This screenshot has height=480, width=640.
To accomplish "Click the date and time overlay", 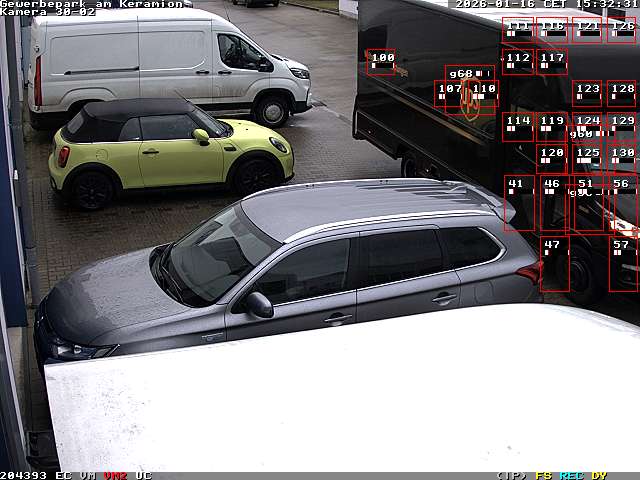I will click(x=545, y=4).
